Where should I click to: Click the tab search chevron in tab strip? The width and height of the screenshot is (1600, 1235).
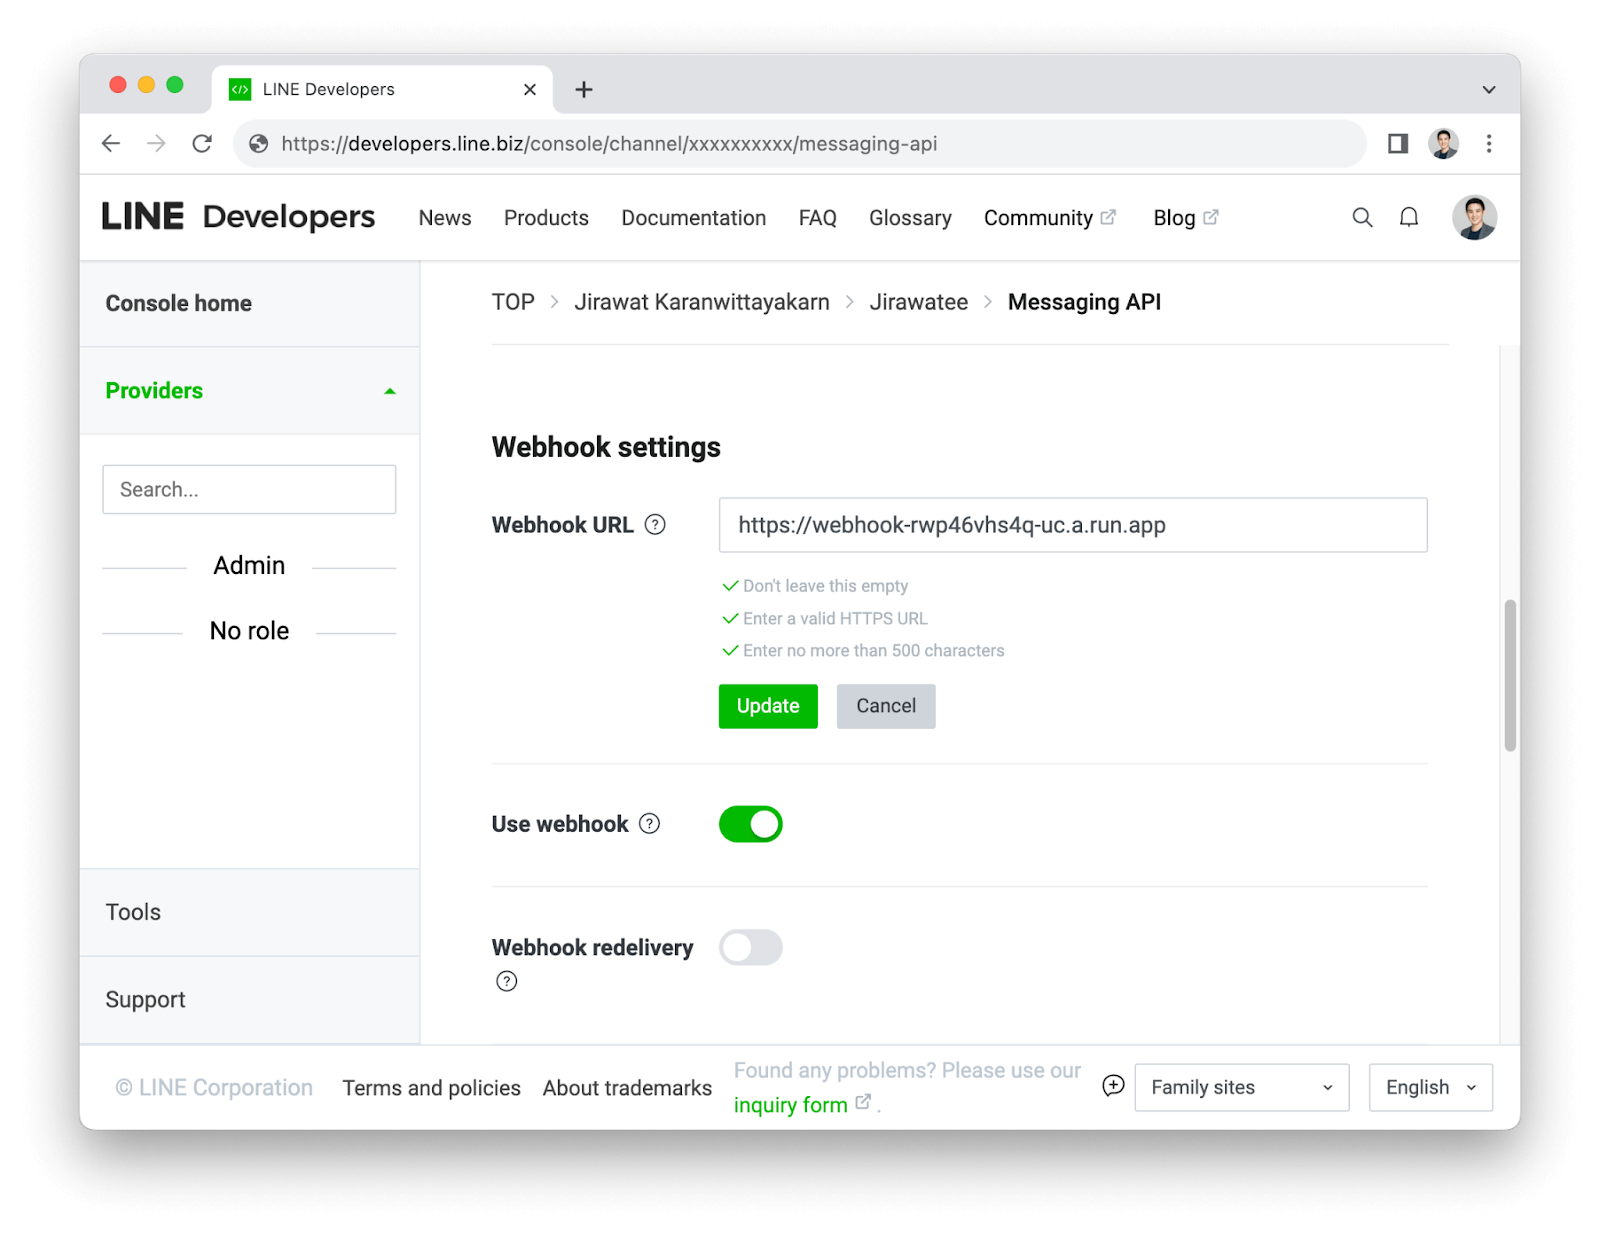[x=1489, y=90]
